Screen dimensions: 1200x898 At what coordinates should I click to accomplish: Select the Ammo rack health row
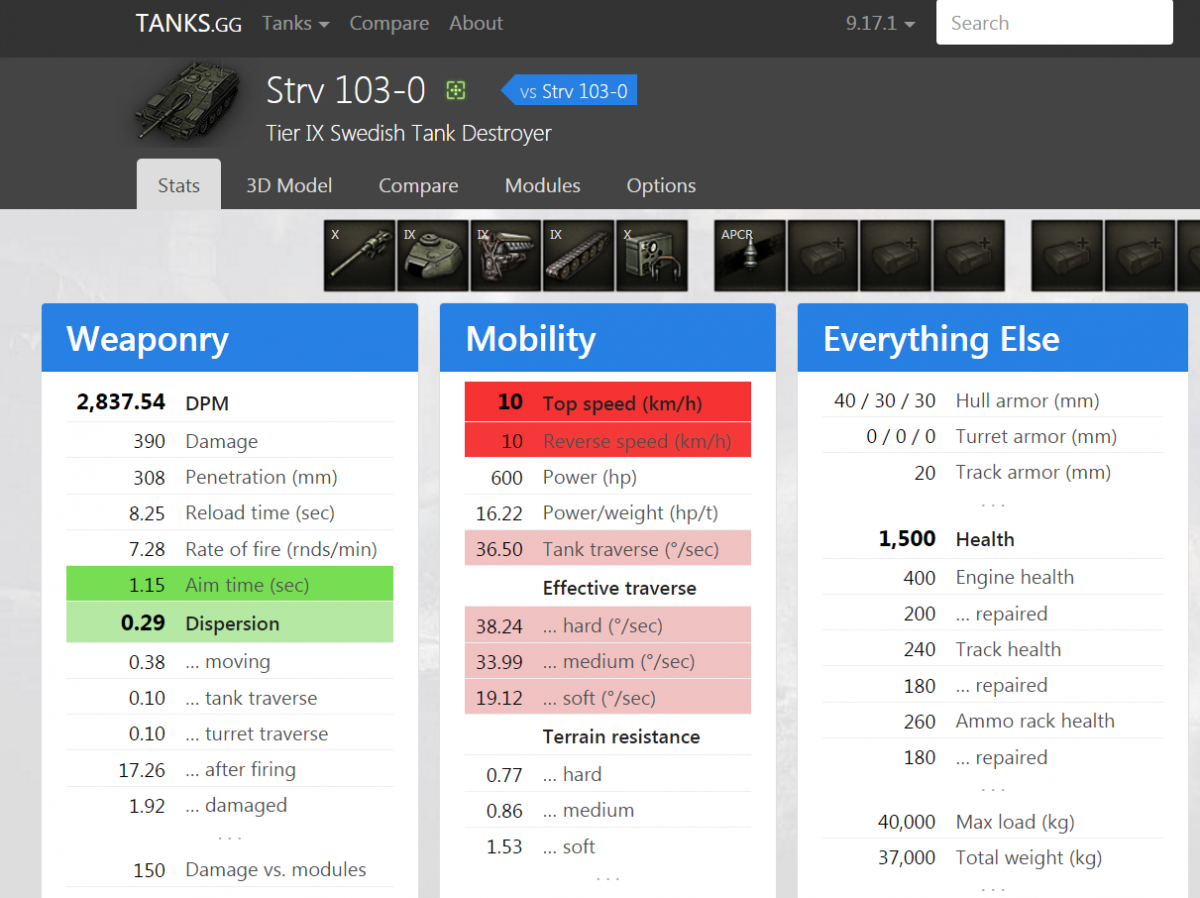(x=993, y=721)
